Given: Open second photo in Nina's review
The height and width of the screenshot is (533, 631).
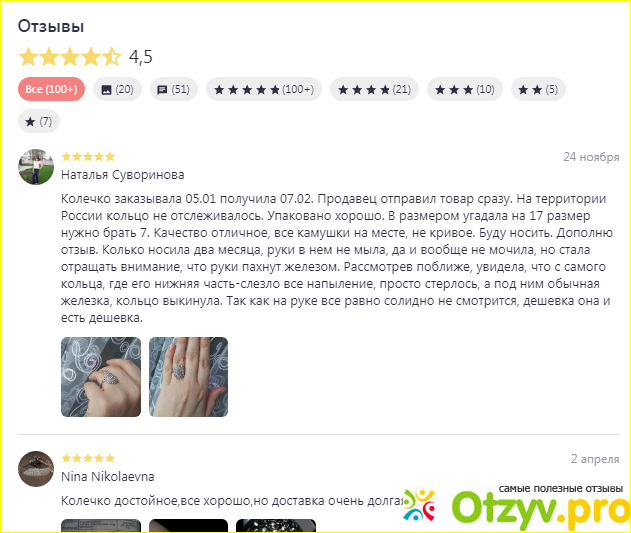Looking at the screenshot, I should pyautogui.click(x=188, y=526).
